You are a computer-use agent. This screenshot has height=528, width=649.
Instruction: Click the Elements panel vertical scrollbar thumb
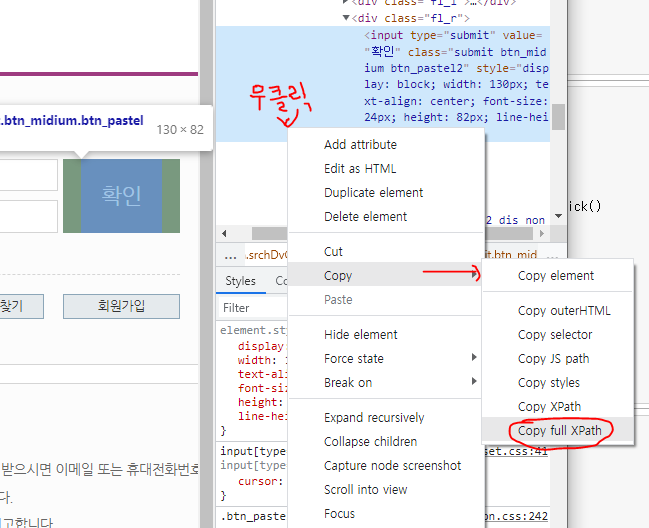click(x=558, y=117)
